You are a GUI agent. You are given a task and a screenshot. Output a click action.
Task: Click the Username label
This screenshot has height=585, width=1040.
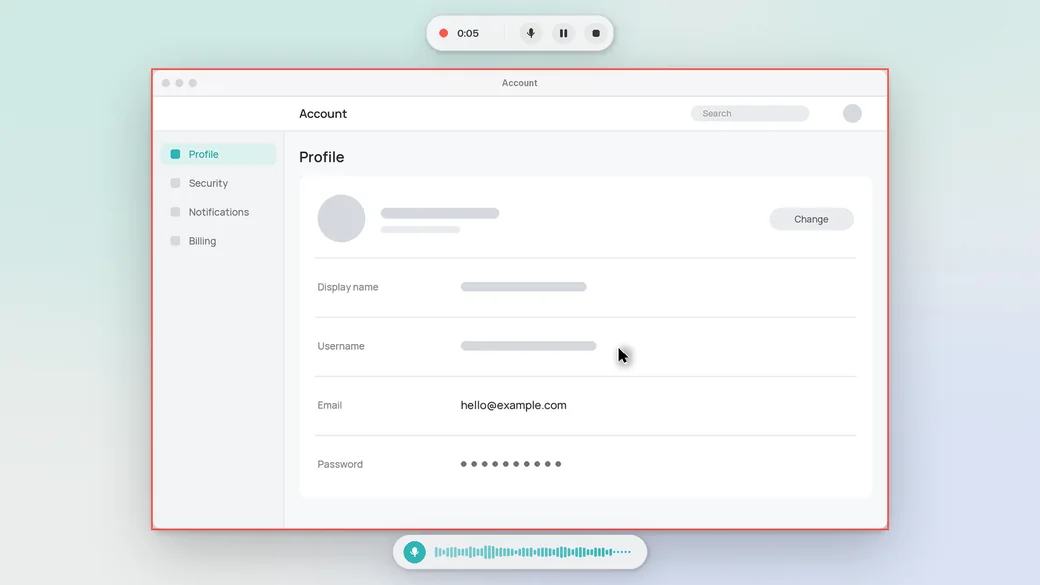coord(341,346)
